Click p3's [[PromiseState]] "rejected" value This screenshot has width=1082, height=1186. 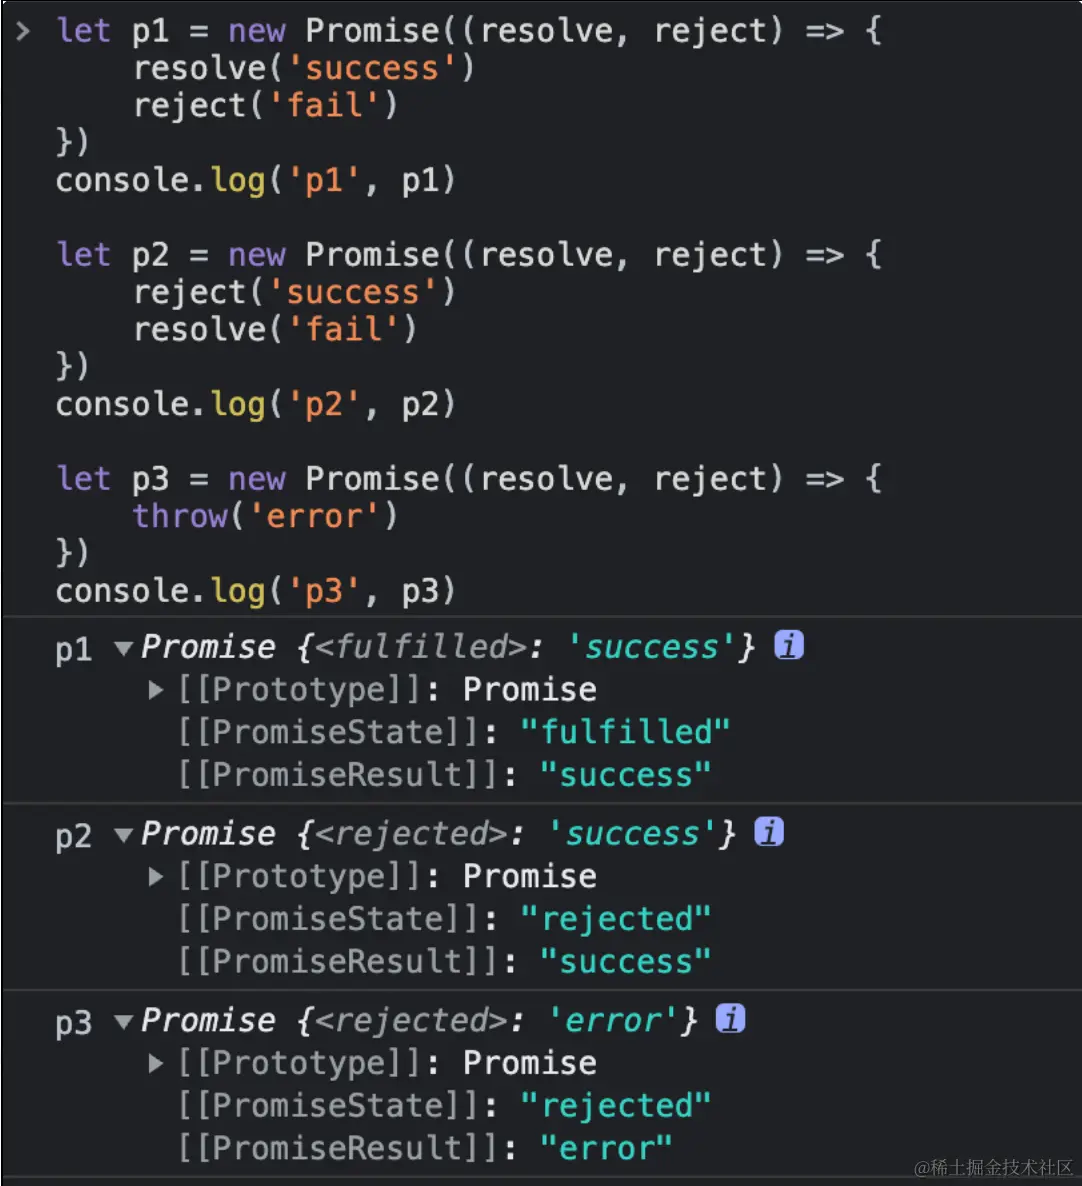click(x=615, y=1105)
